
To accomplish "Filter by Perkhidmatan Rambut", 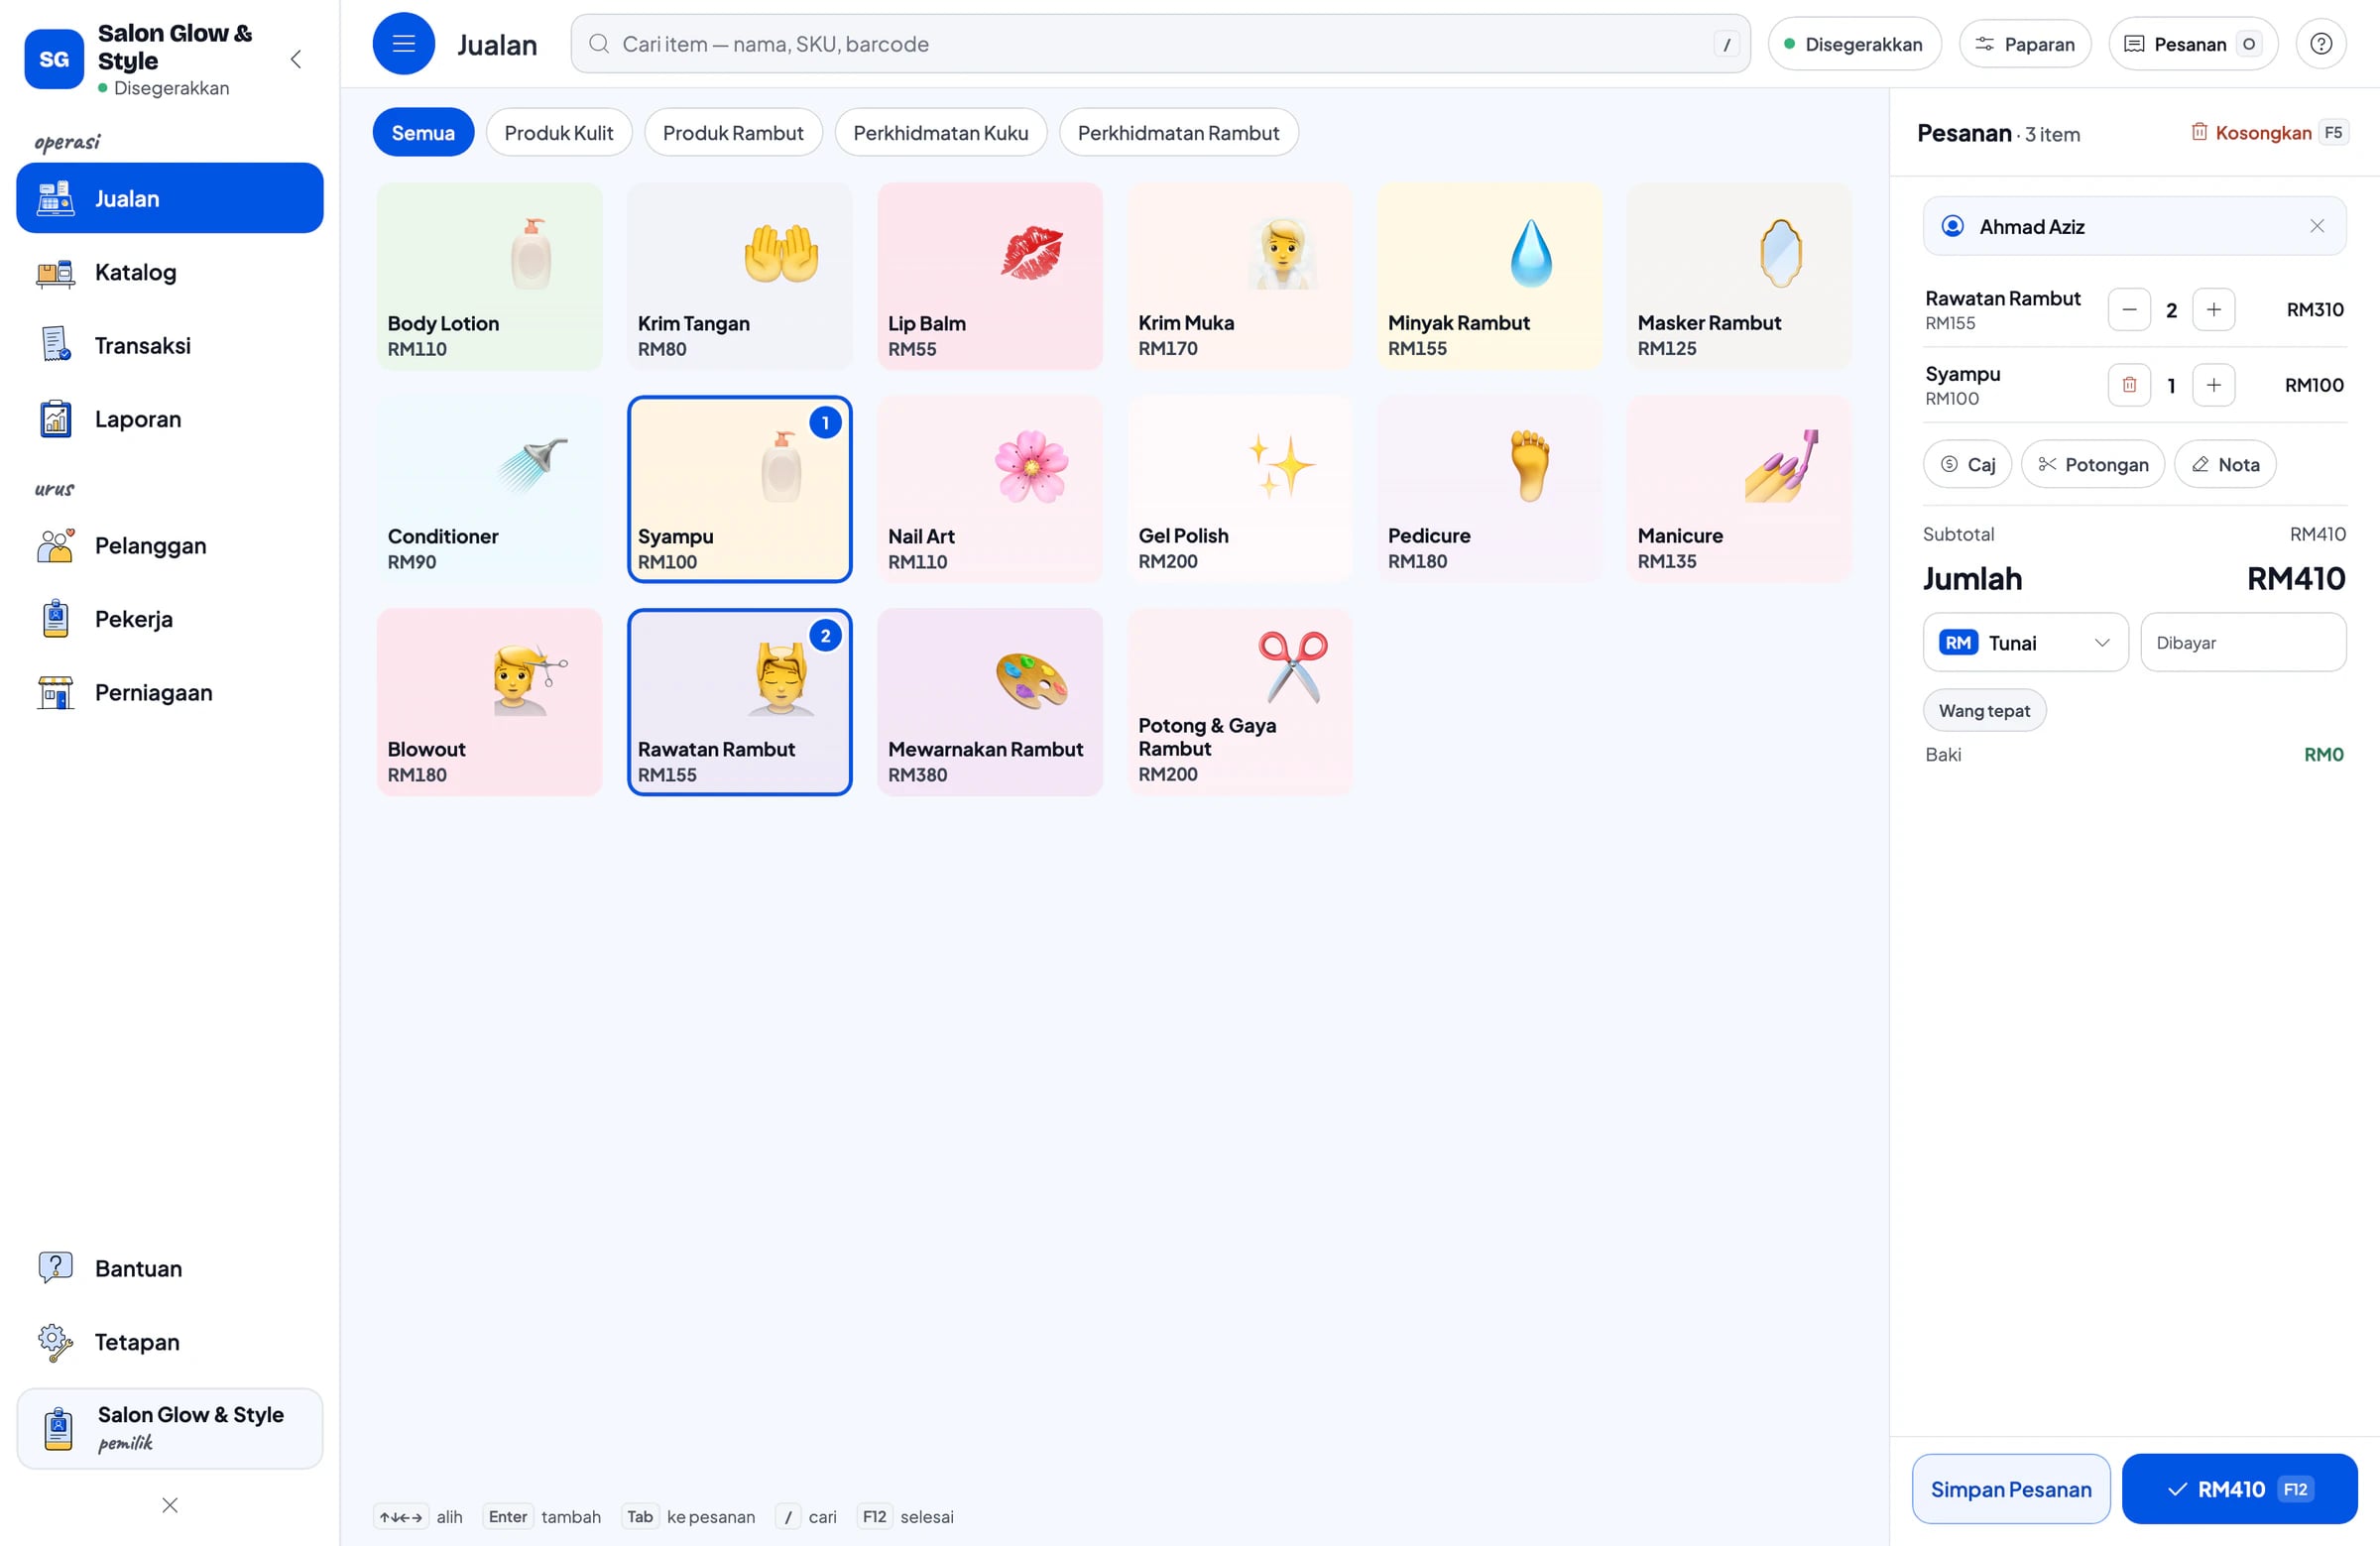I will tap(1178, 132).
